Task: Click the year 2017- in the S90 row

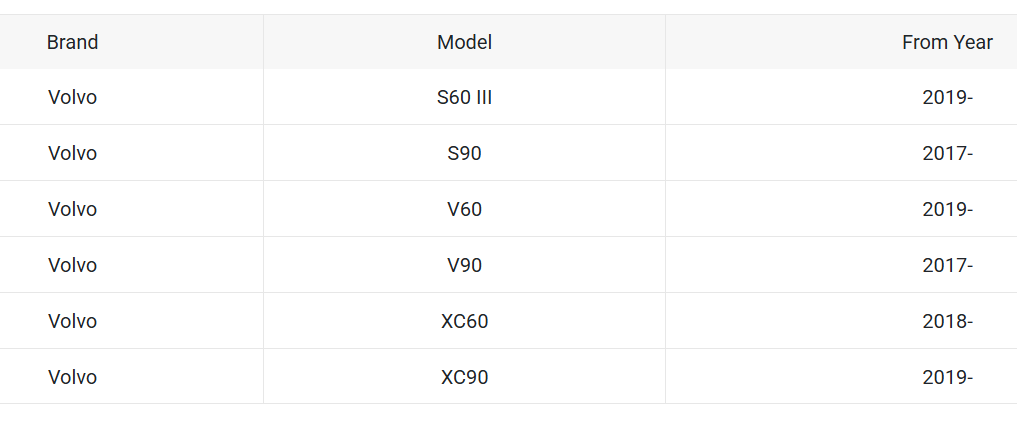Action: point(947,154)
